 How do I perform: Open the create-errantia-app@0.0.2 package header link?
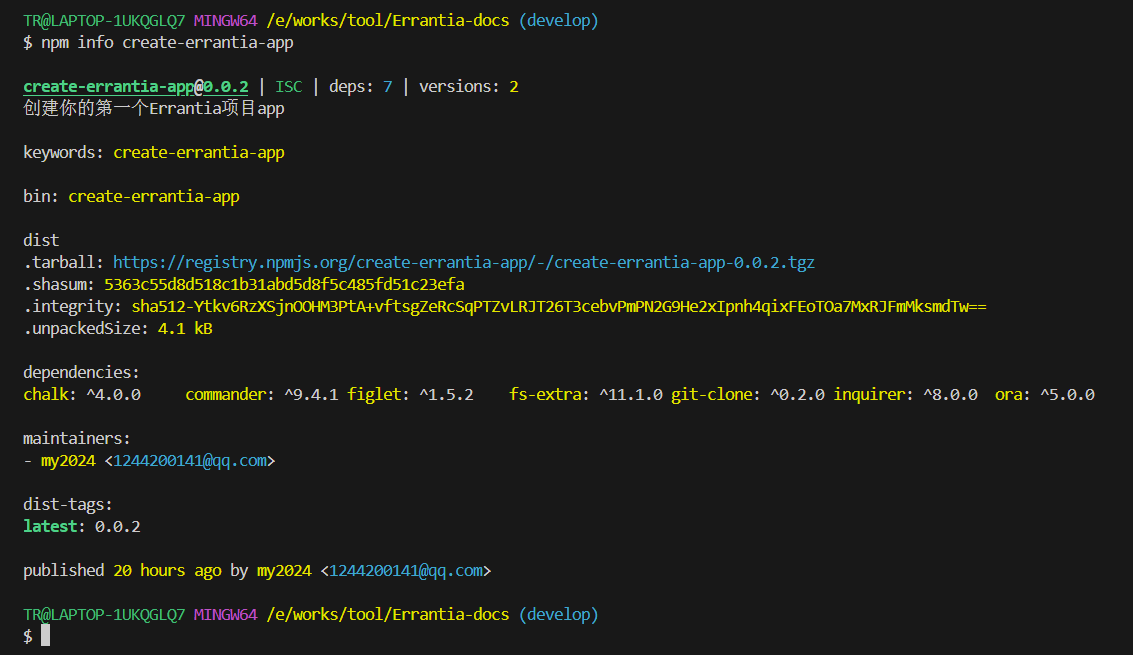[136, 87]
